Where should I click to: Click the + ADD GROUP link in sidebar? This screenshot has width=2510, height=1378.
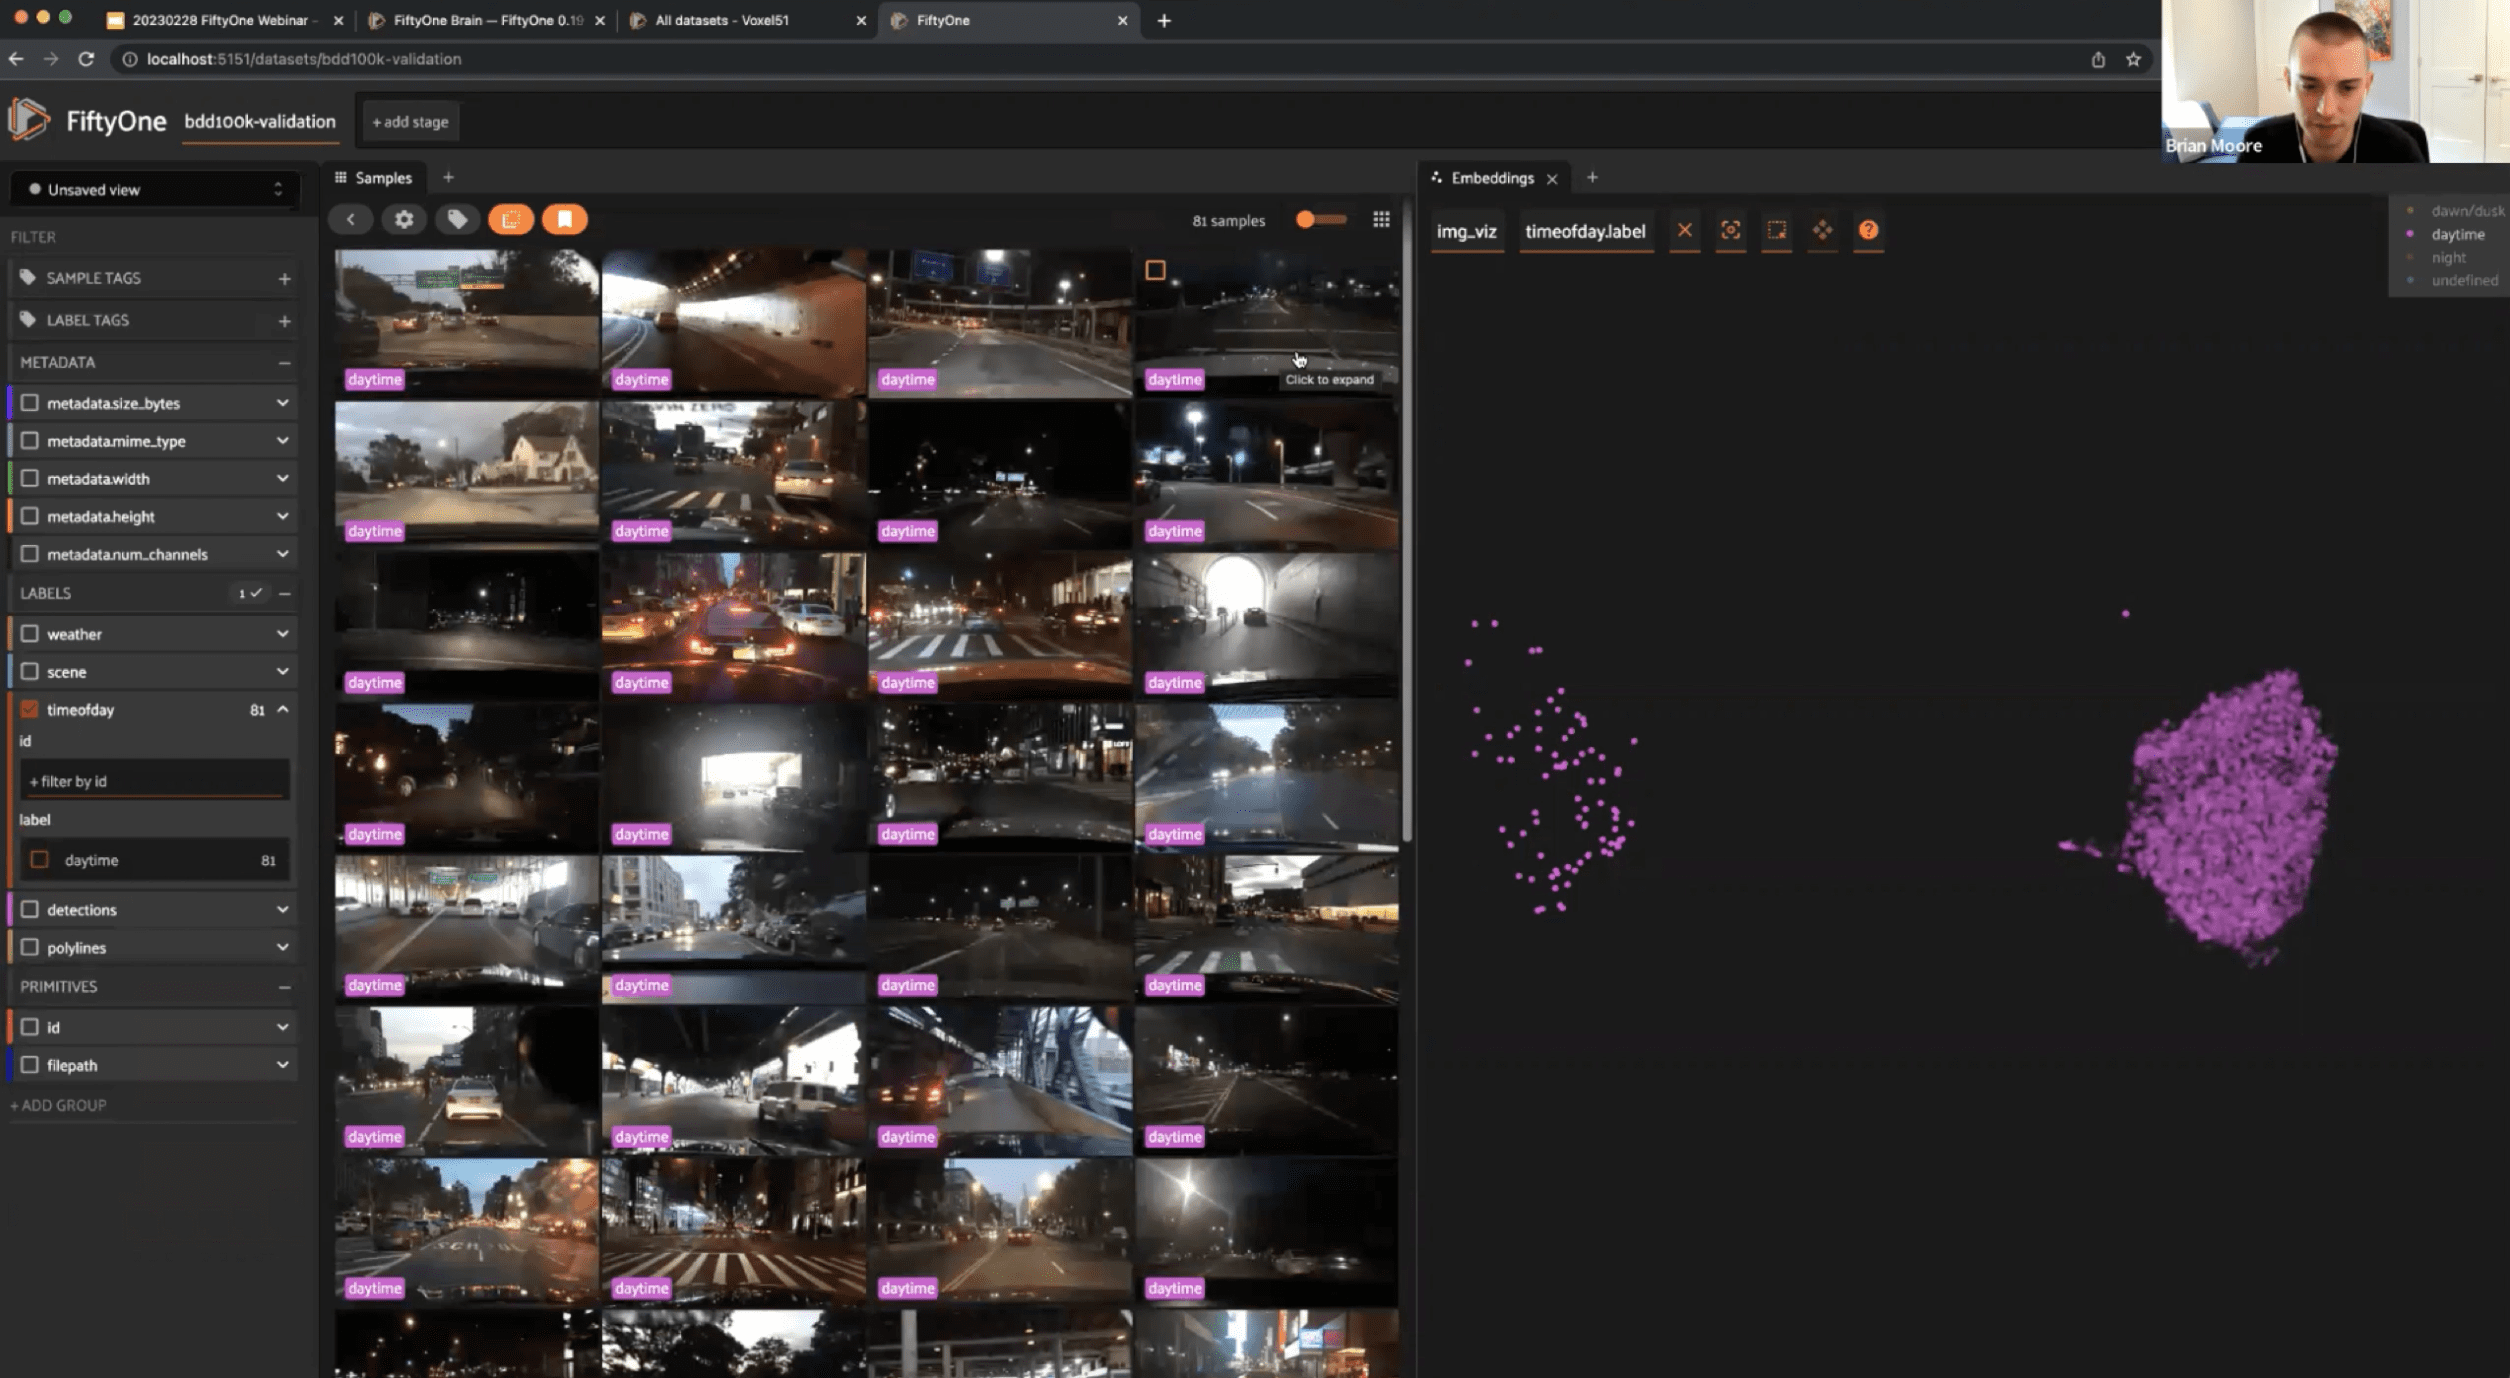(x=58, y=1105)
